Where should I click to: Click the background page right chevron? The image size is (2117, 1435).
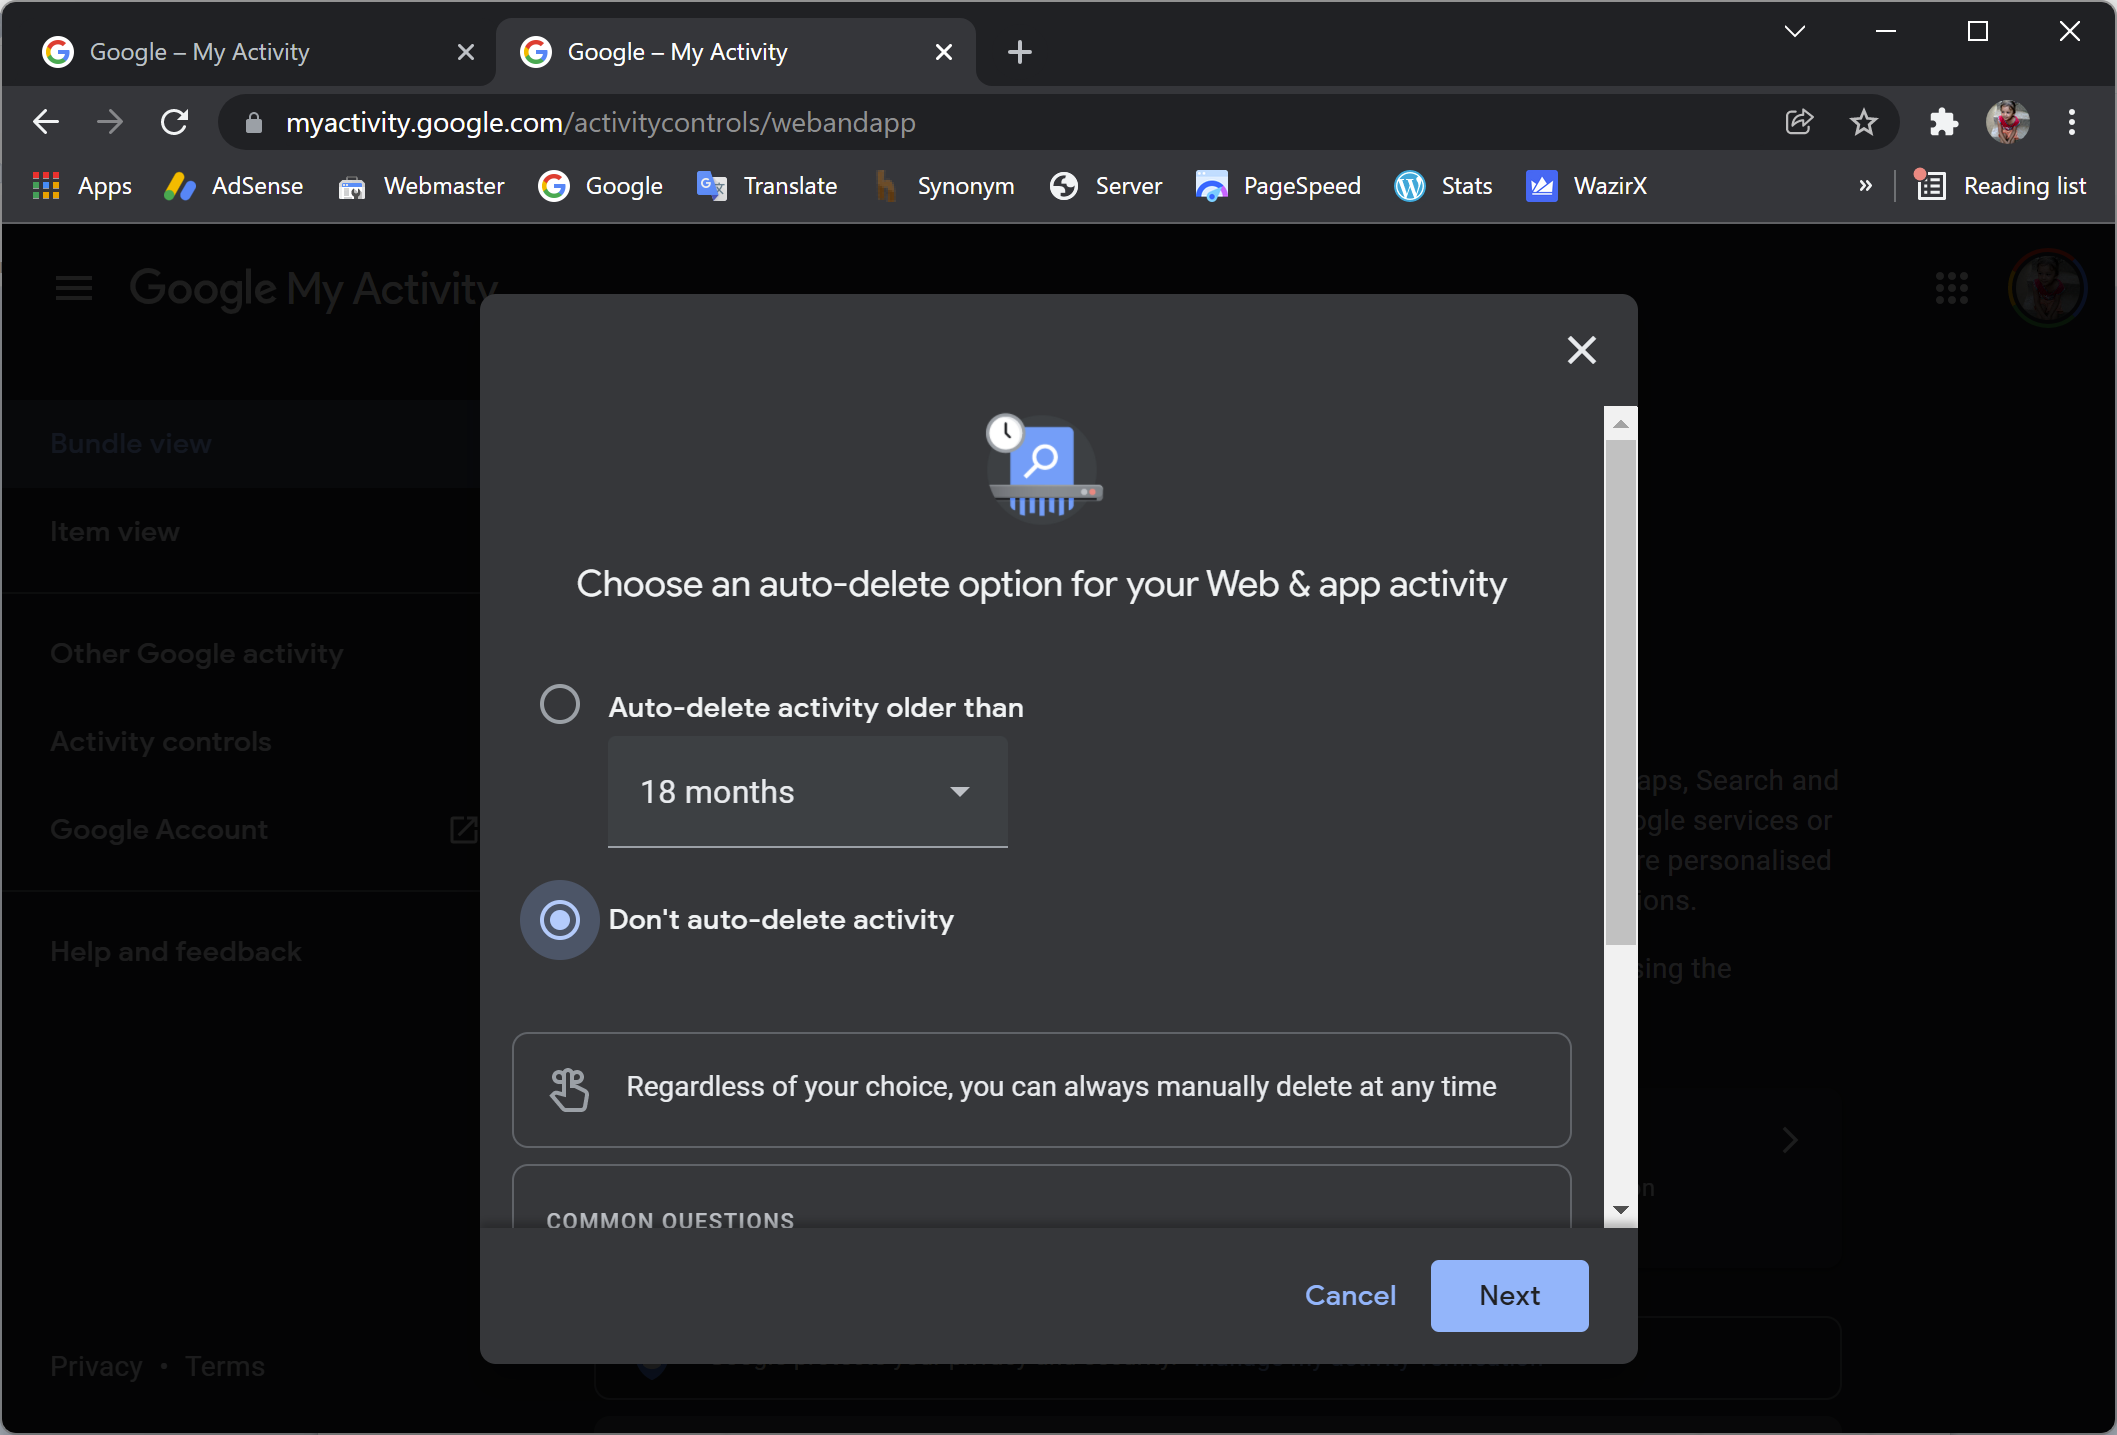[x=1790, y=1140]
